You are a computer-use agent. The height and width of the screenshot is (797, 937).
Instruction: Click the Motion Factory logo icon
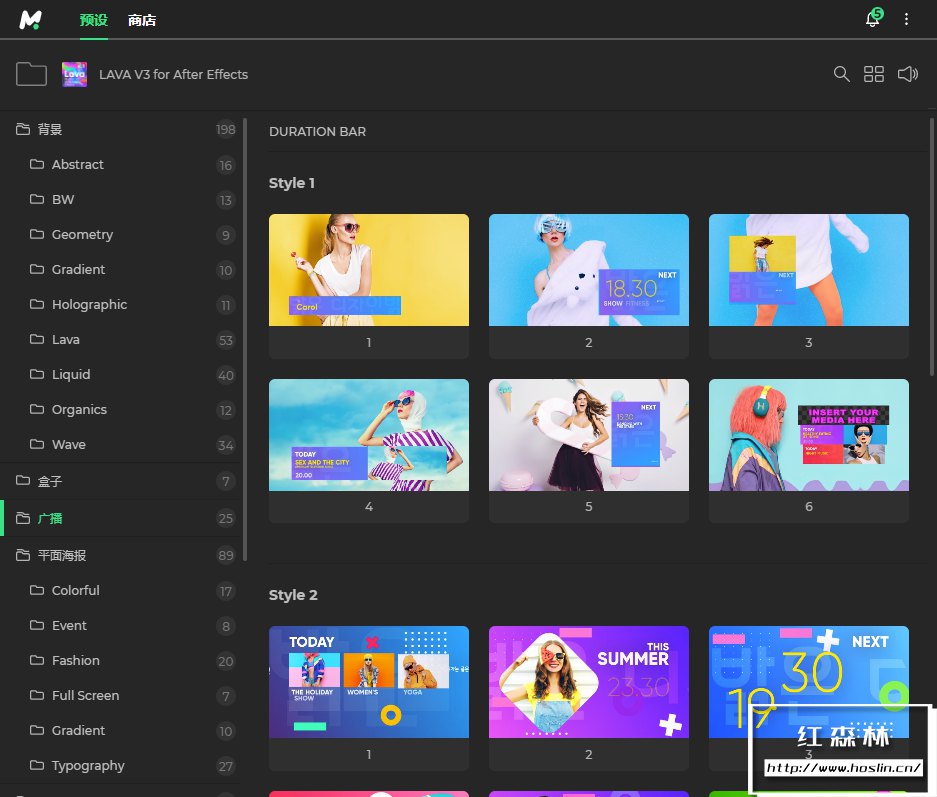[32, 19]
